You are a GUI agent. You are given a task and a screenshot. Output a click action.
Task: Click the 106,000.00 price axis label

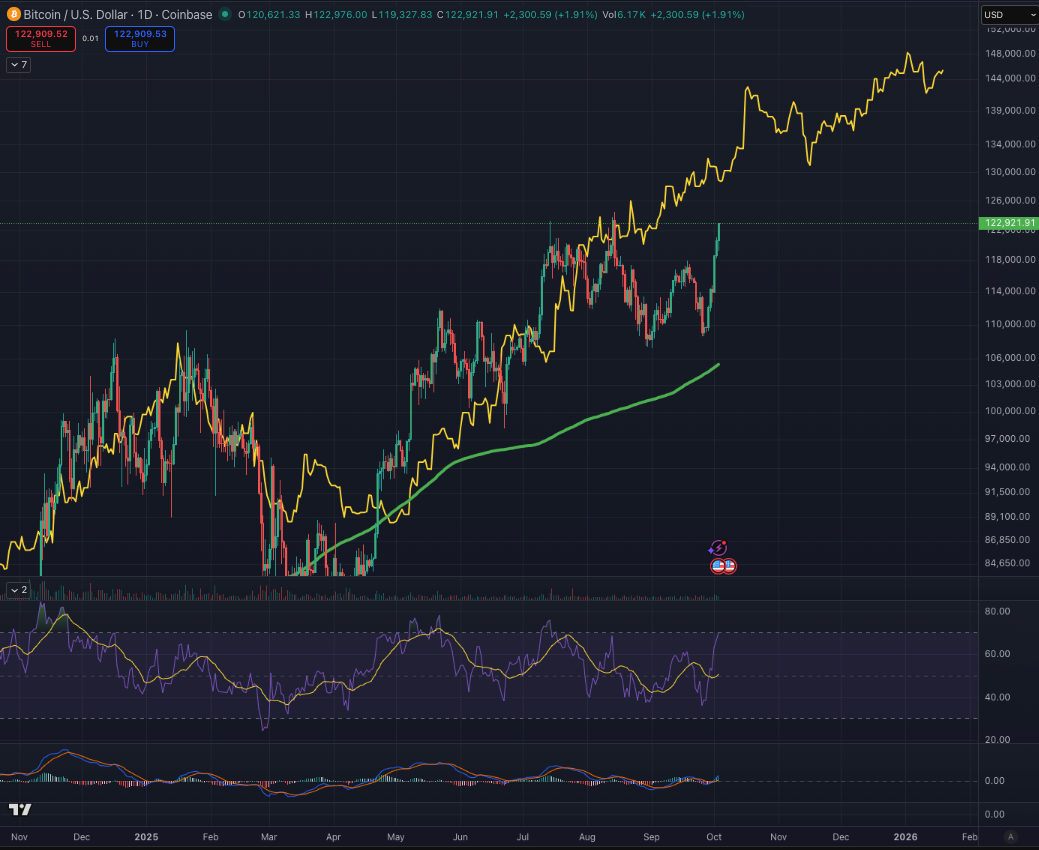[1011, 357]
